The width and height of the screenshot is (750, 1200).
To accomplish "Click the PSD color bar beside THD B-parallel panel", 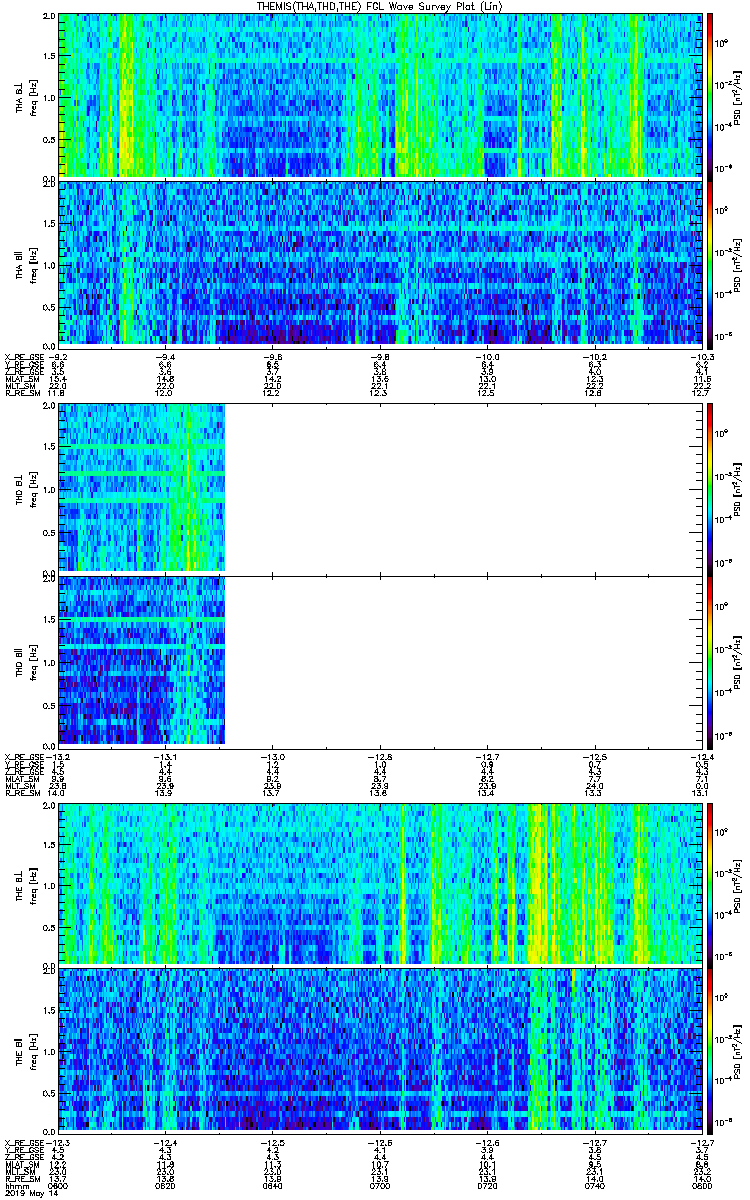I will tap(712, 659).
